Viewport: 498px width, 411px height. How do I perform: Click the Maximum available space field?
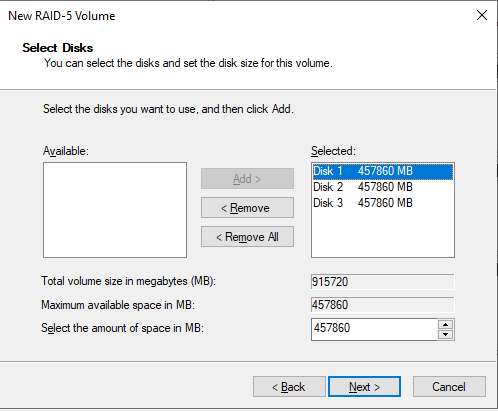pyautogui.click(x=382, y=305)
